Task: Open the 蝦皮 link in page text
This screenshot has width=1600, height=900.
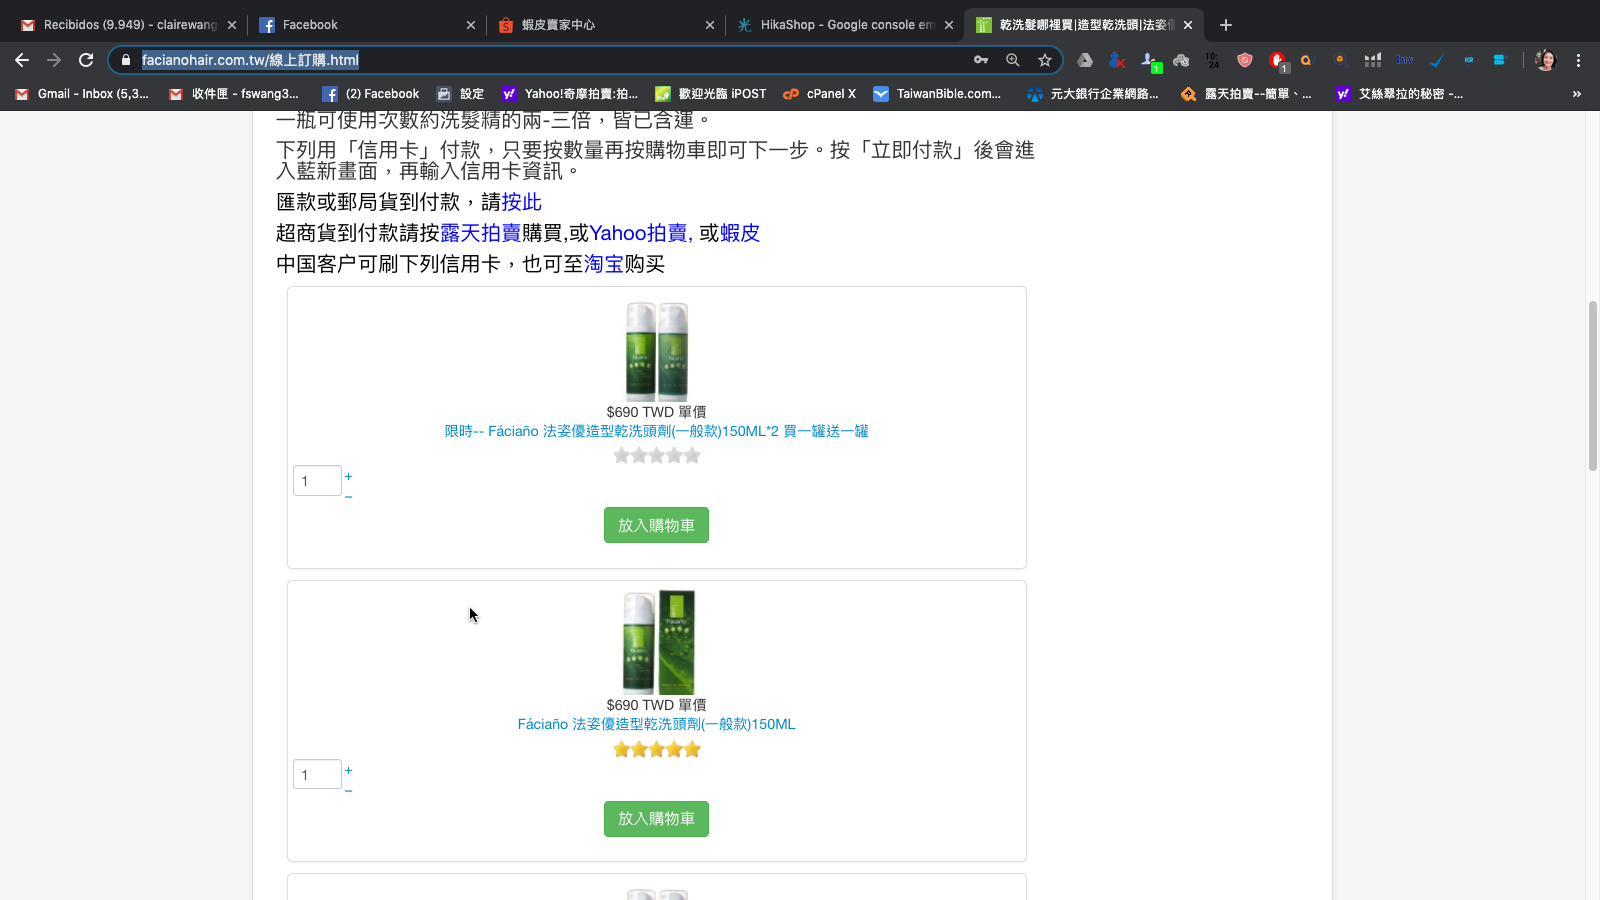Action: pyautogui.click(x=740, y=233)
